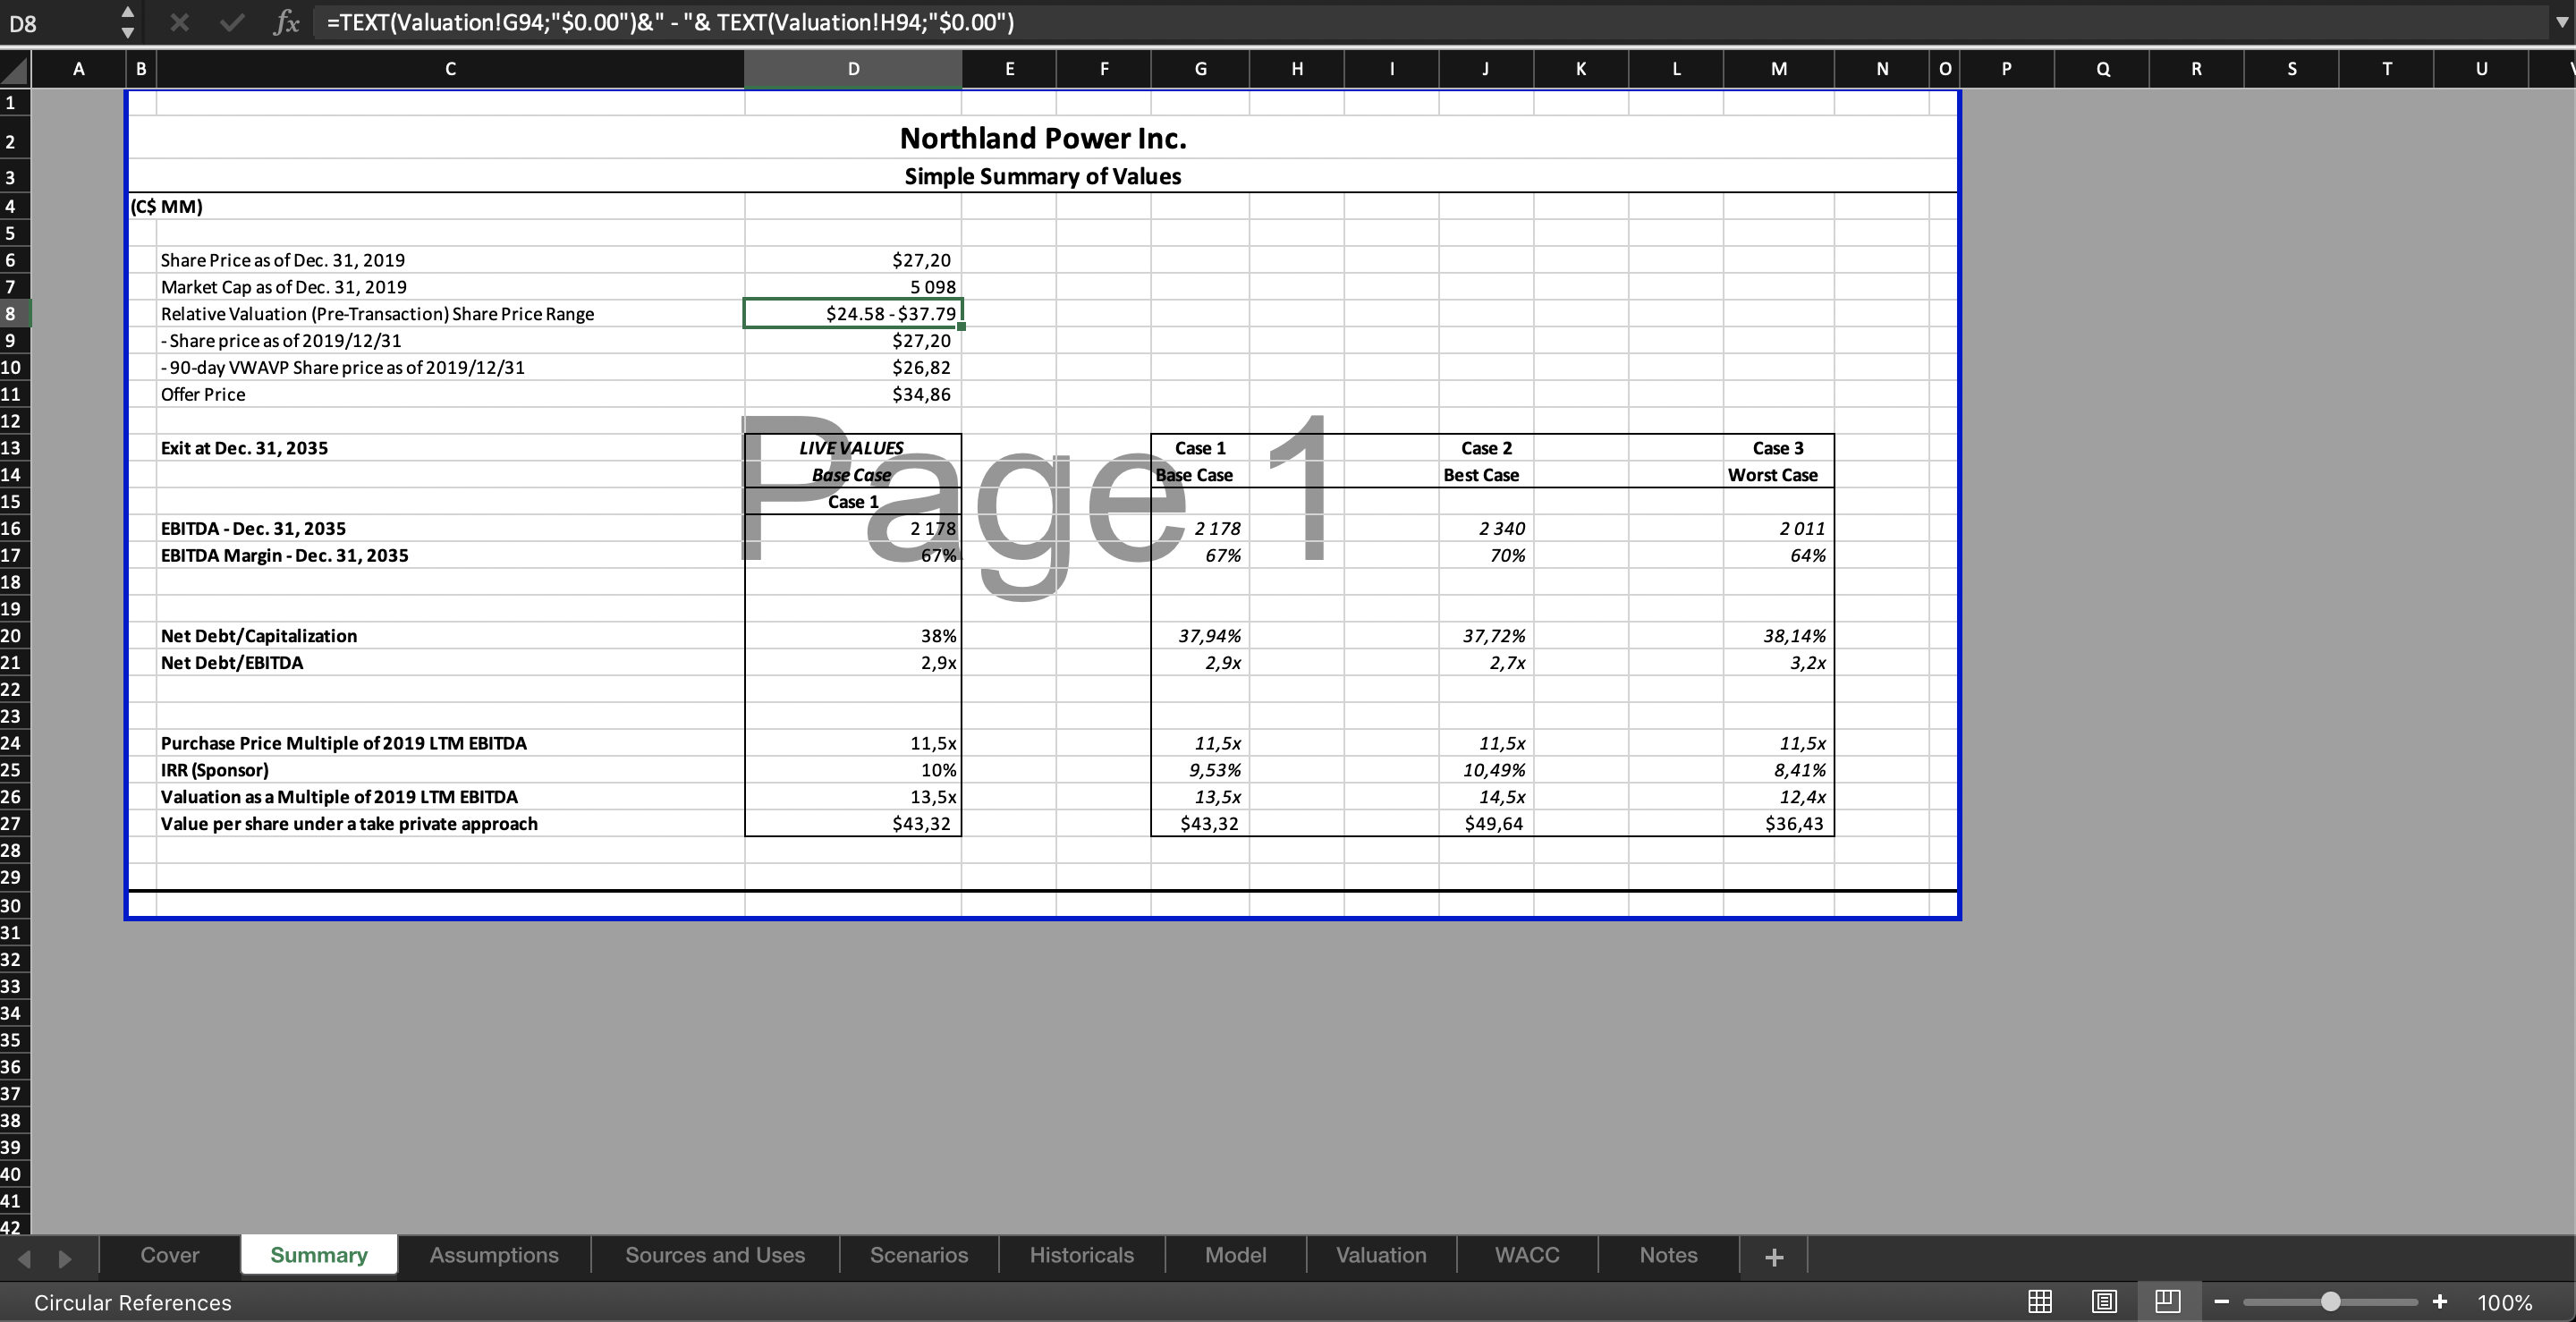This screenshot has height=1322, width=2576.
Task: Click the Exit at Dec. 31, 2035 label
Action: pyautogui.click(x=244, y=448)
